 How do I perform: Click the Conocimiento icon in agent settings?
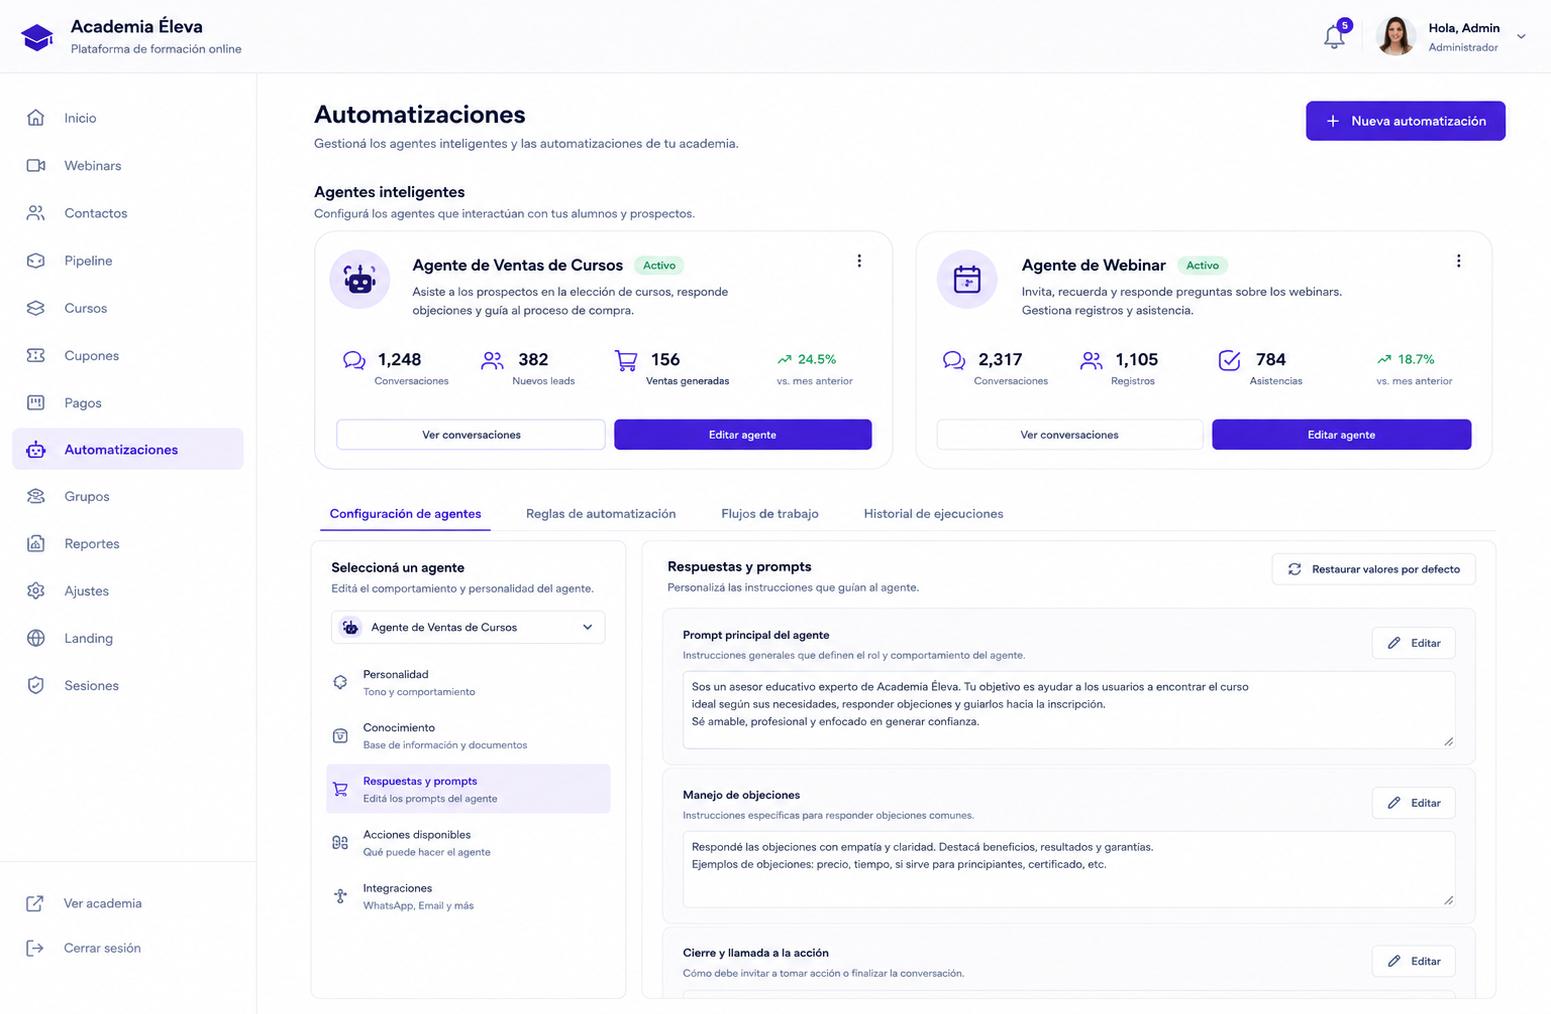coord(340,736)
